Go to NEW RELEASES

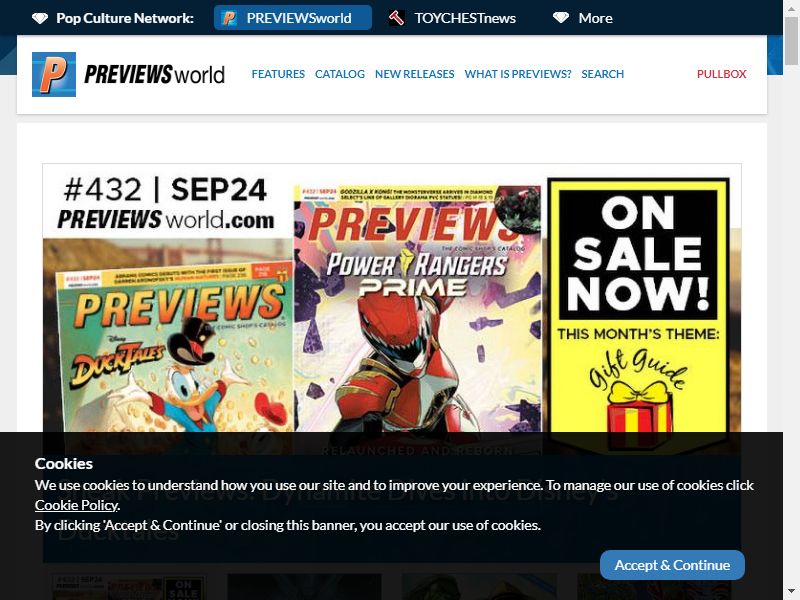click(414, 74)
